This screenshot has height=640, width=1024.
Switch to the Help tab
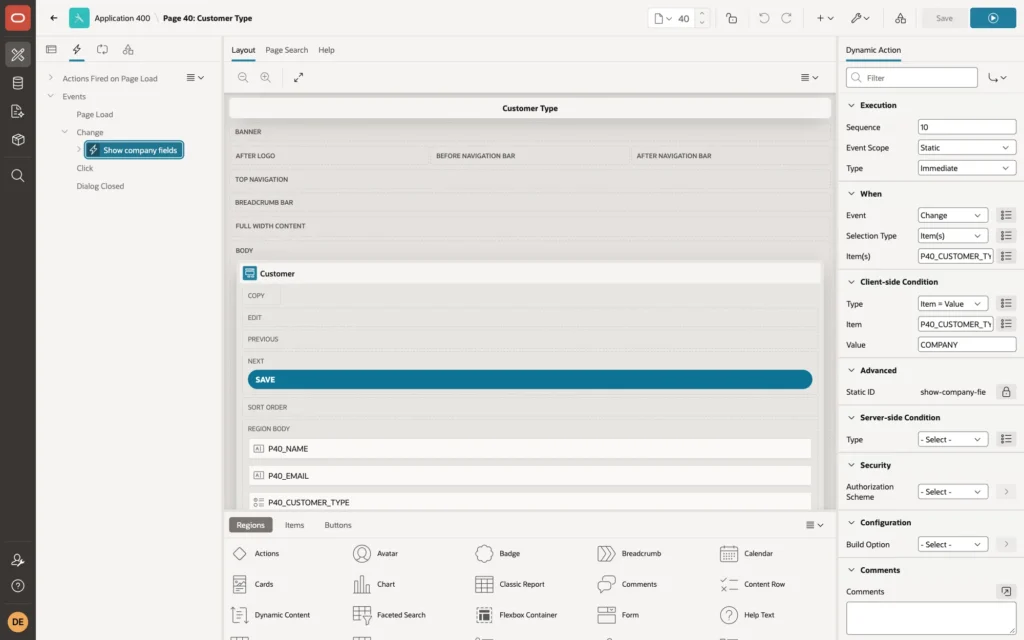pyautogui.click(x=326, y=50)
